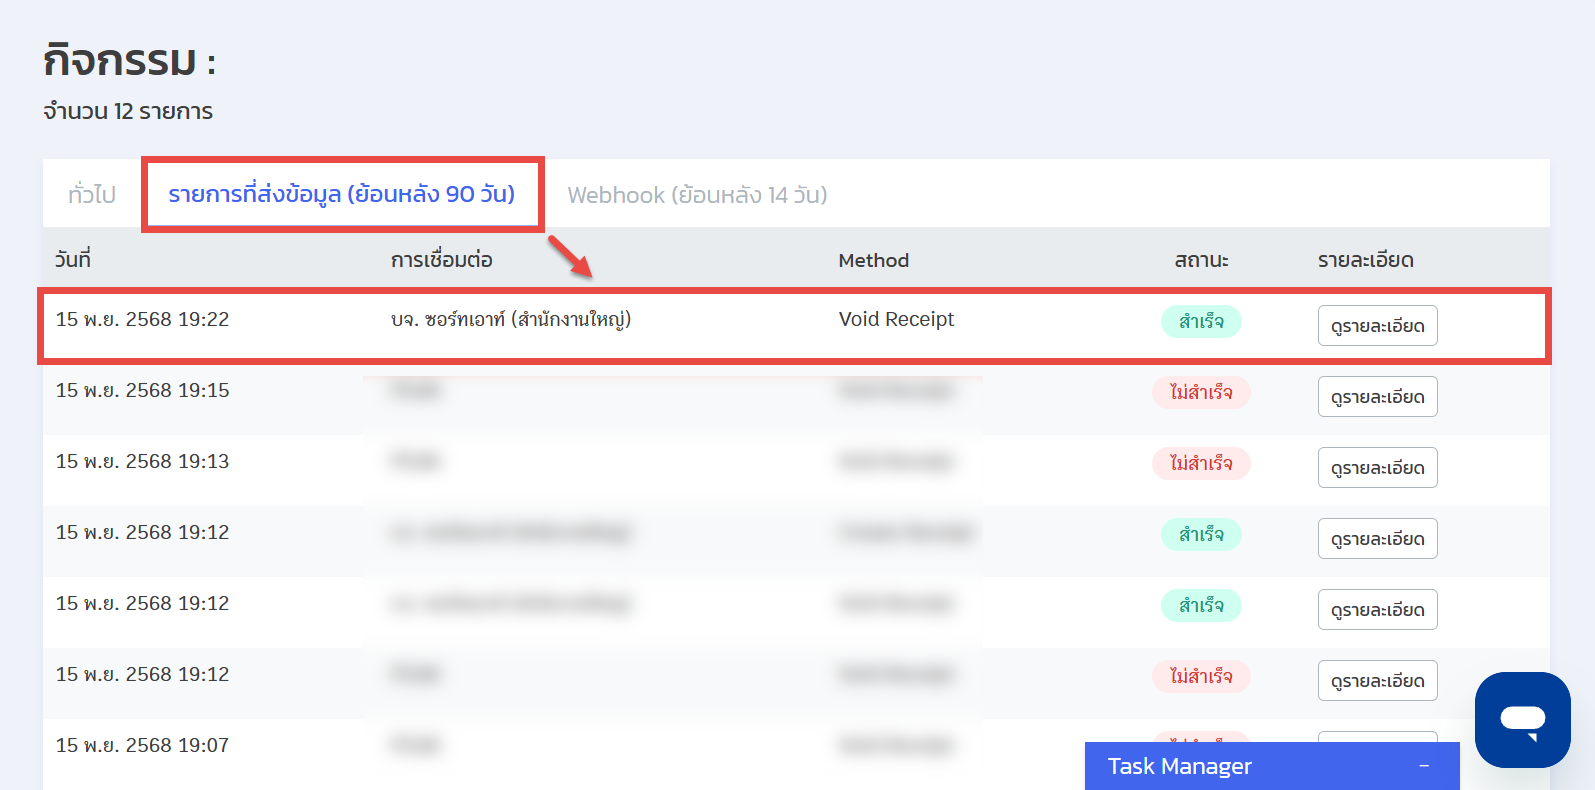Click ดูรายละเอียด for the 19:22 Void Receipt row
1595x790 pixels.
pos(1377,326)
